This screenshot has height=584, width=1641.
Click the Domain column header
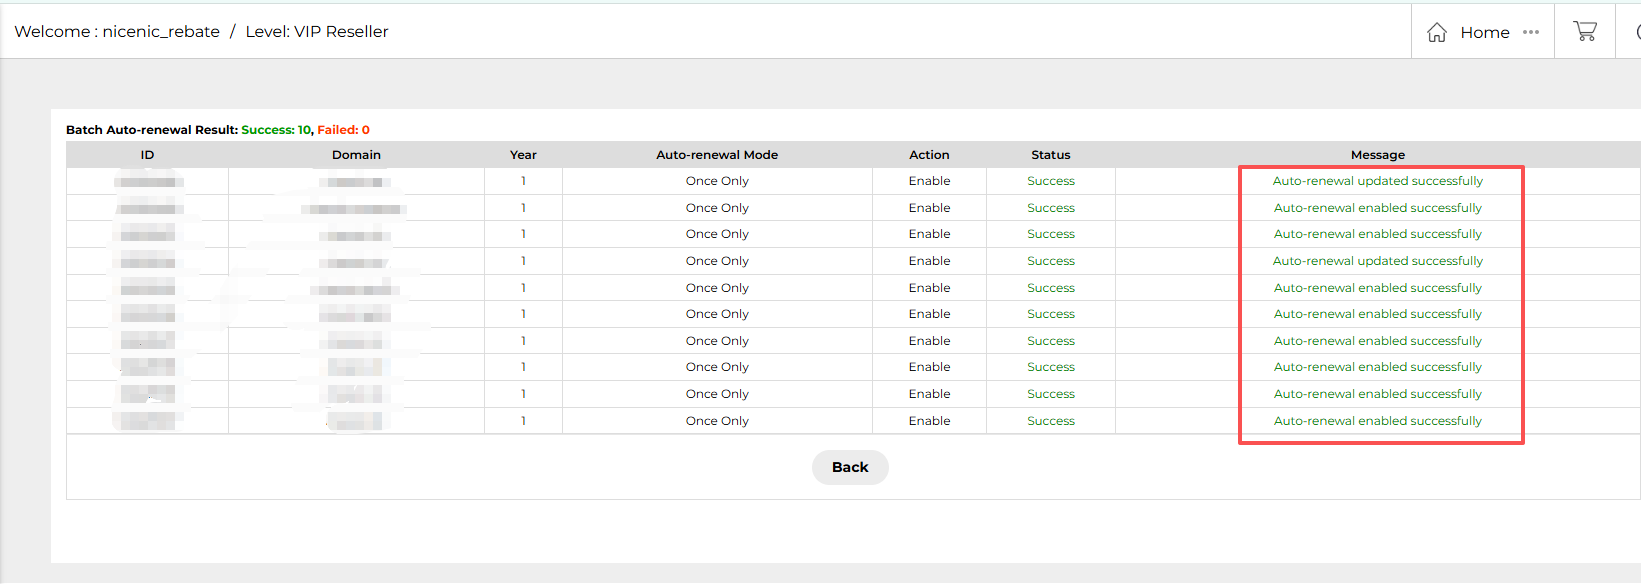[x=356, y=155]
